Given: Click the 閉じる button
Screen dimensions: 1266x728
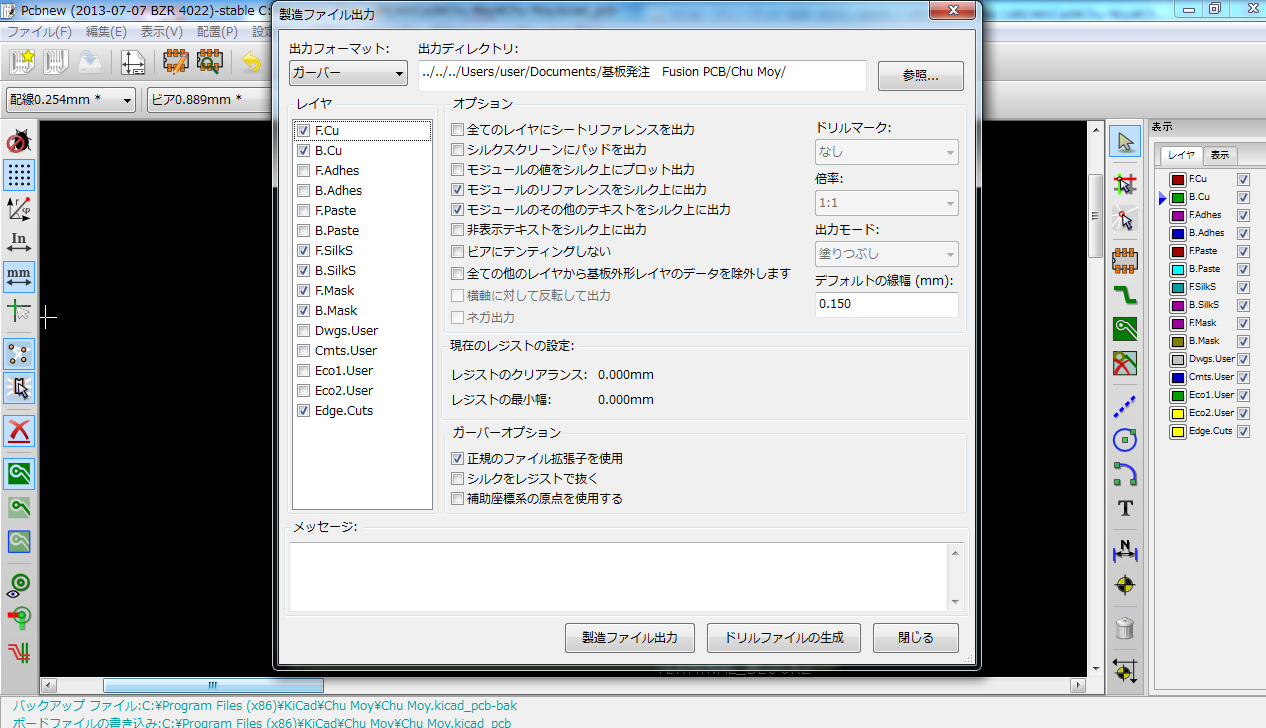Looking at the screenshot, I should click(916, 638).
